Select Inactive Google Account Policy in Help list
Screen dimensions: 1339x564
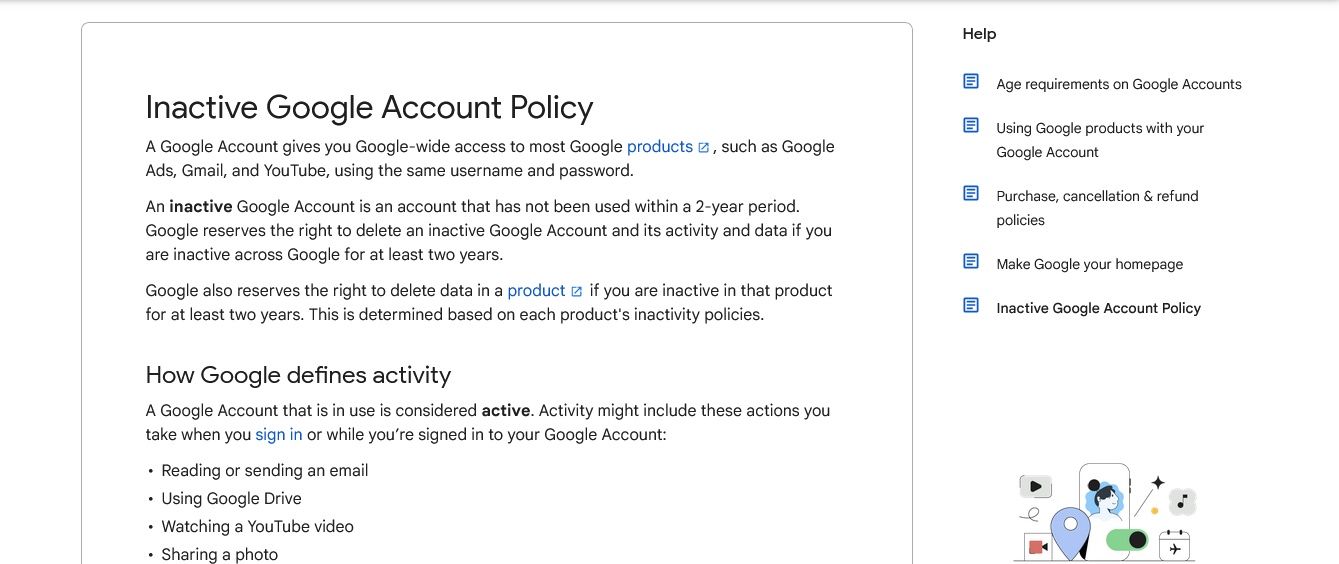(1098, 308)
